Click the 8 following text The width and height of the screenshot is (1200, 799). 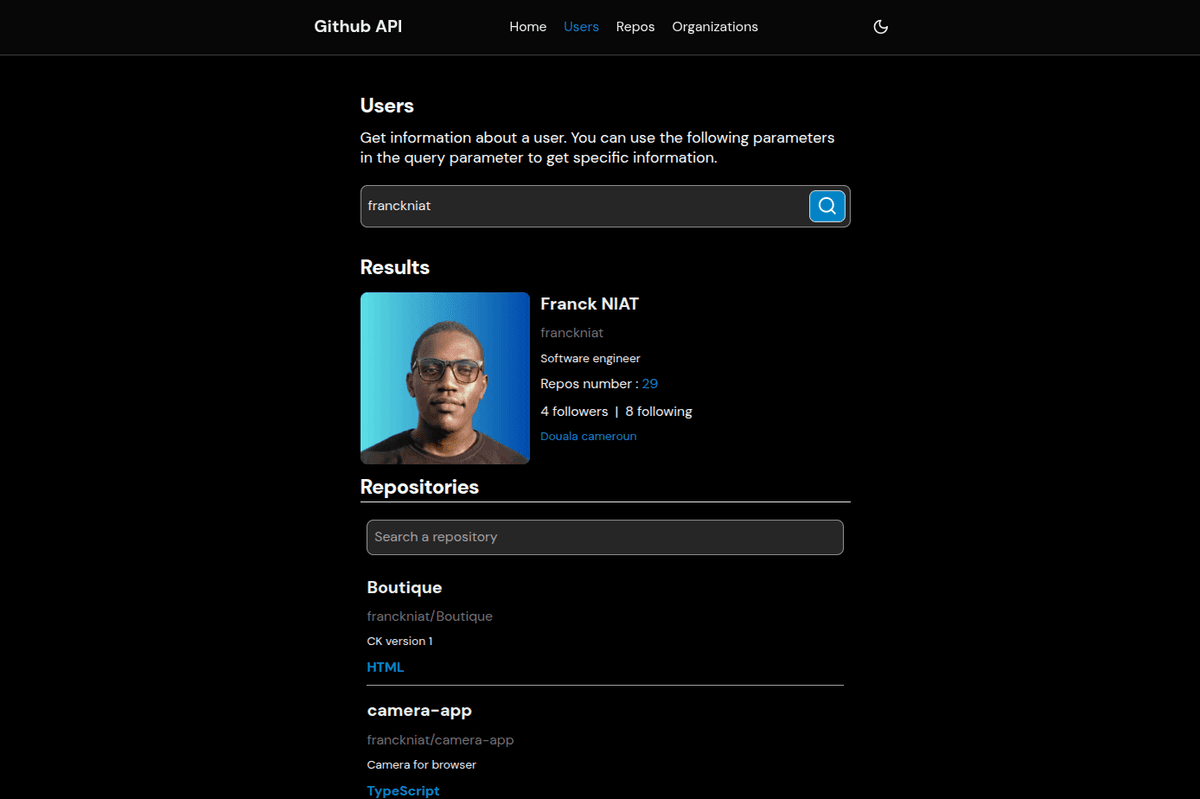[659, 411]
